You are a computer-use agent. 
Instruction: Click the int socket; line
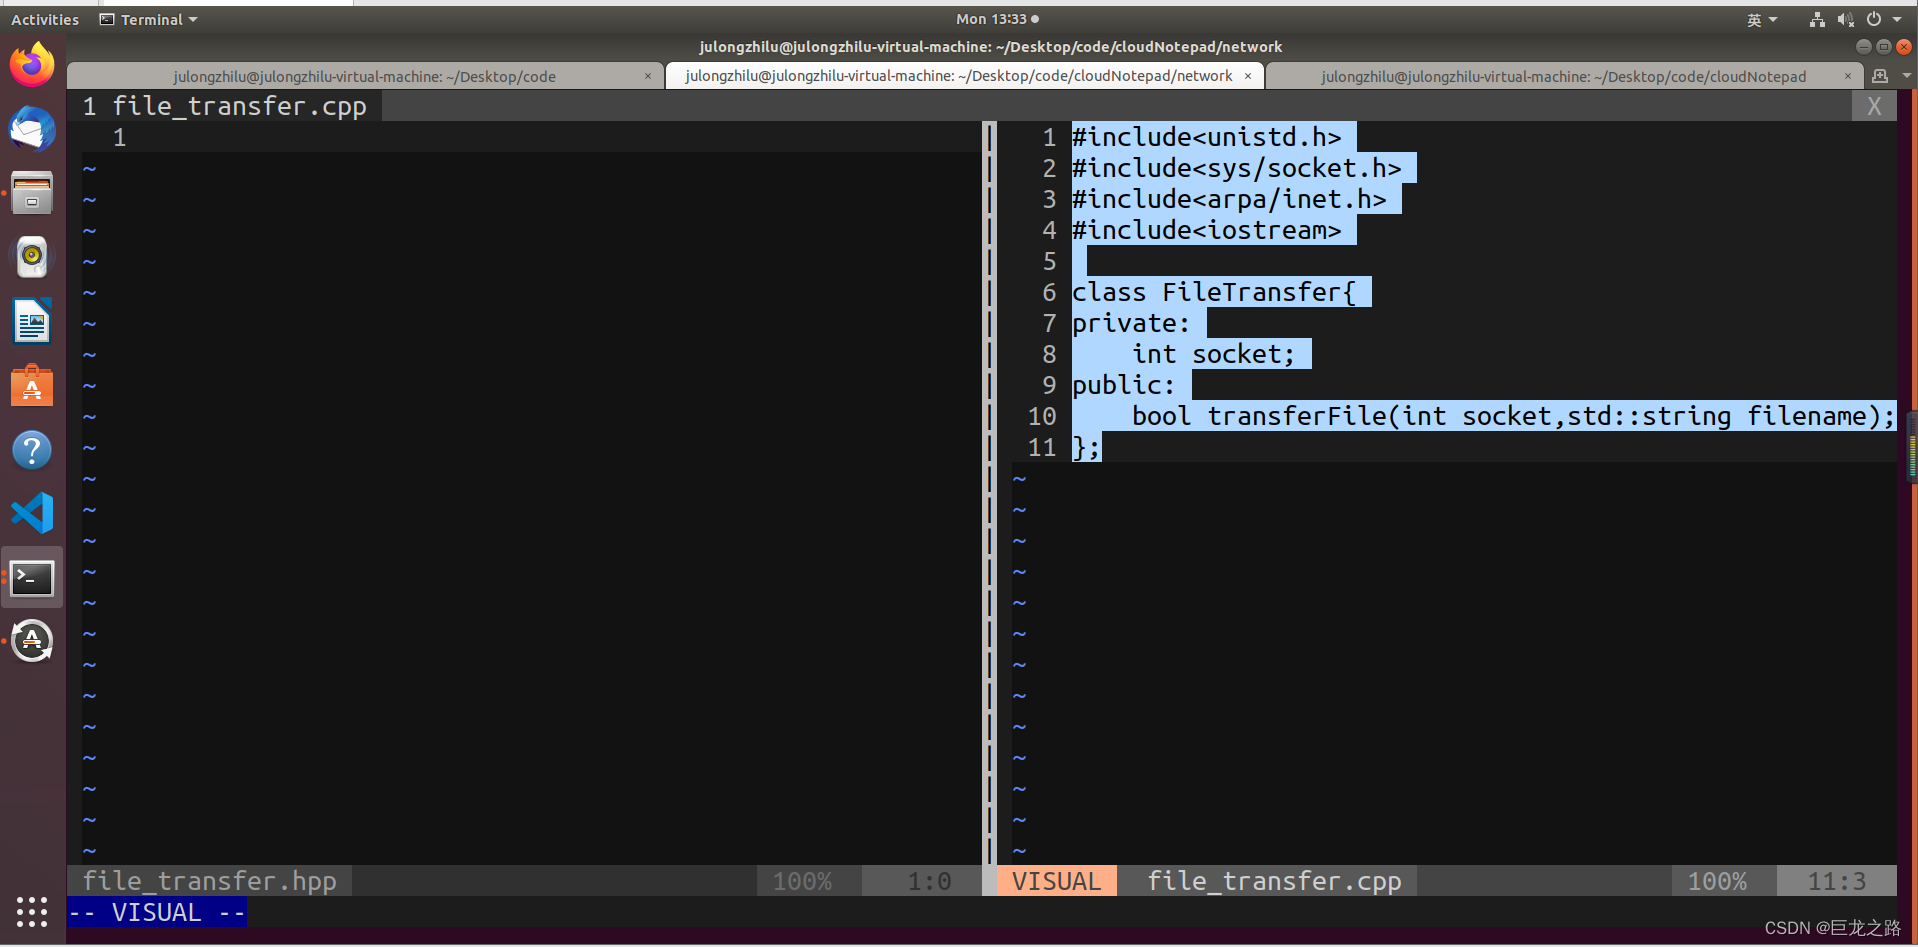pyautogui.click(x=1213, y=354)
